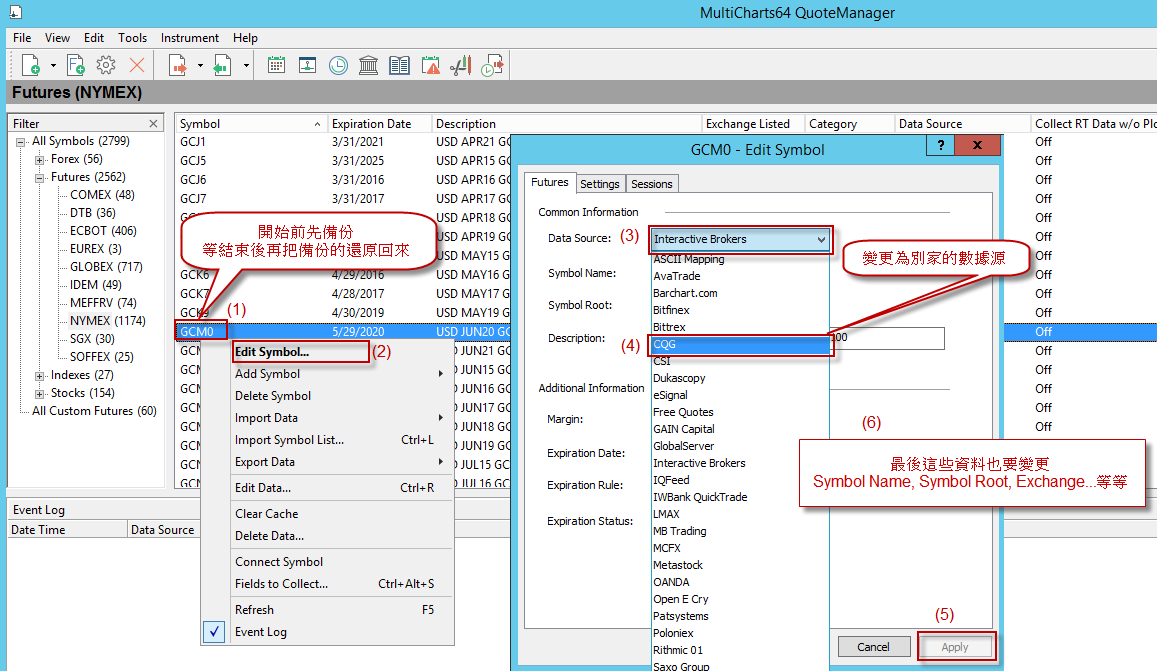The image size is (1158, 671).
Task: Select COMEX (48) in the filter tree
Action: [102, 195]
